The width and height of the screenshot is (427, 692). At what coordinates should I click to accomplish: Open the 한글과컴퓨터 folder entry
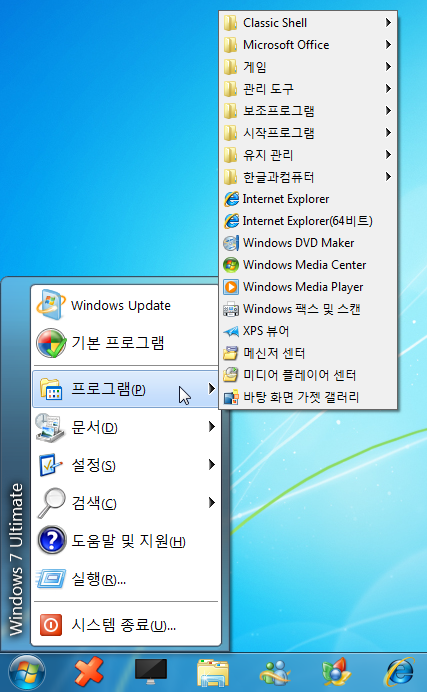pos(308,177)
